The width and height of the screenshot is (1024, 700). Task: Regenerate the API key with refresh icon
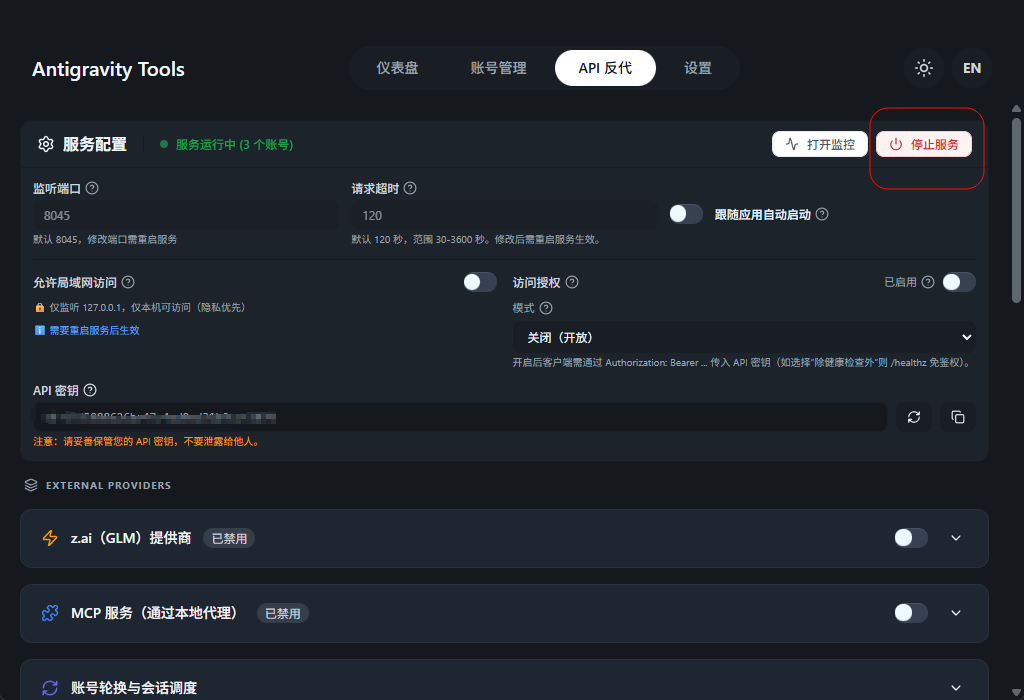pos(914,417)
